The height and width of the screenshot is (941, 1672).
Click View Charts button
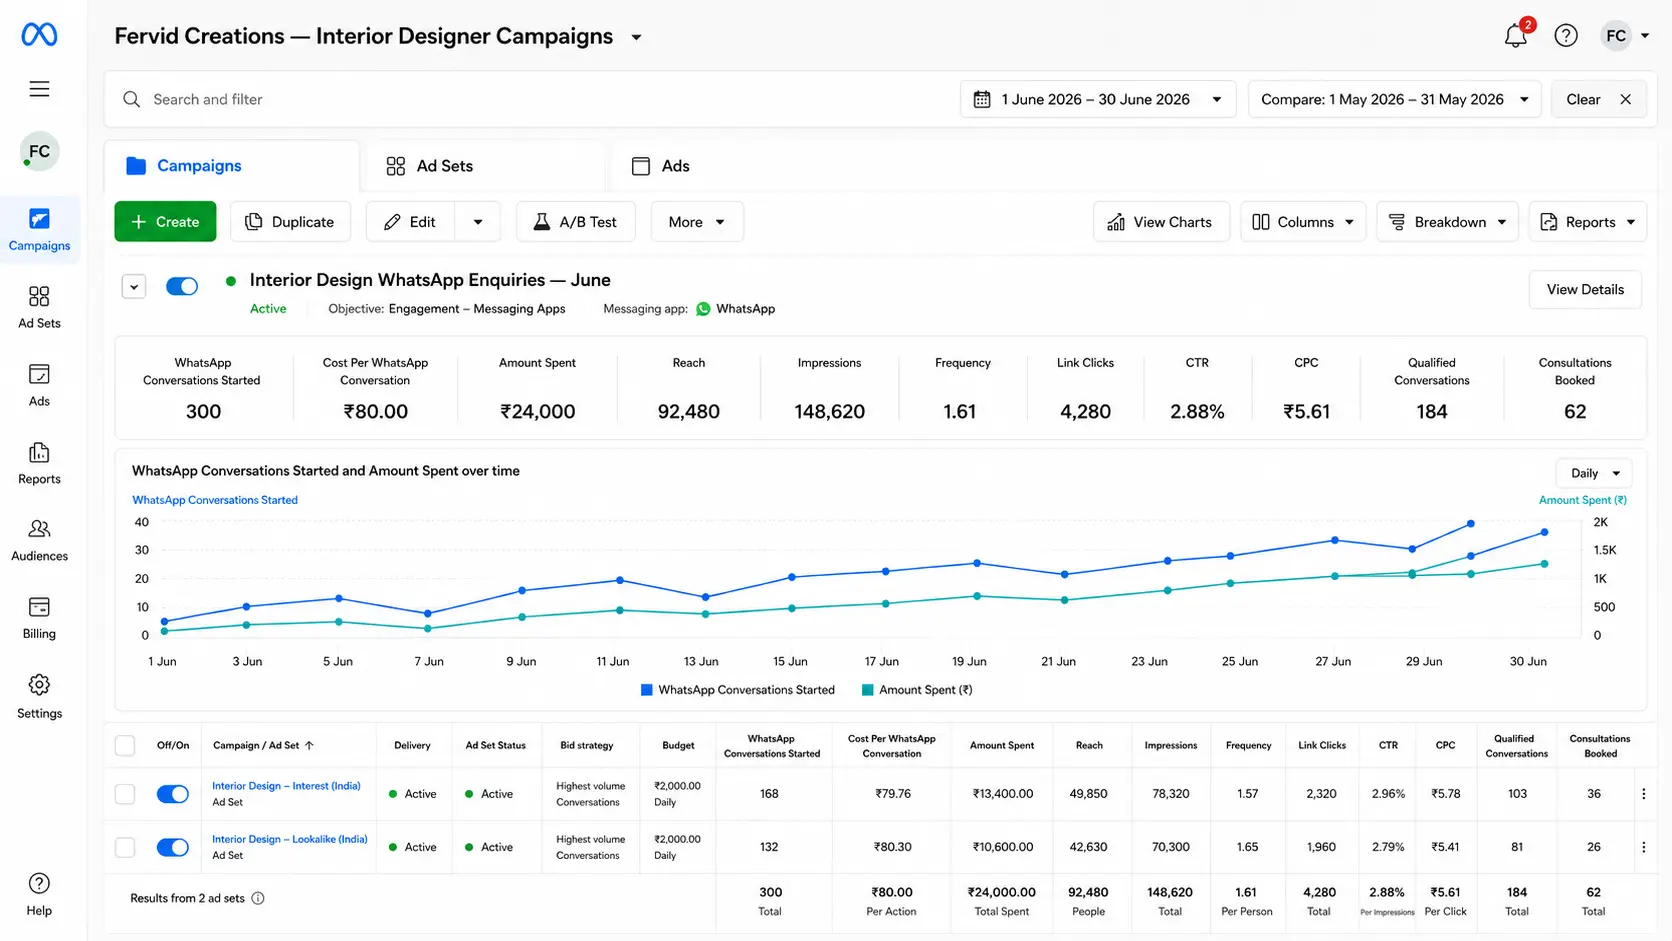click(x=1161, y=222)
